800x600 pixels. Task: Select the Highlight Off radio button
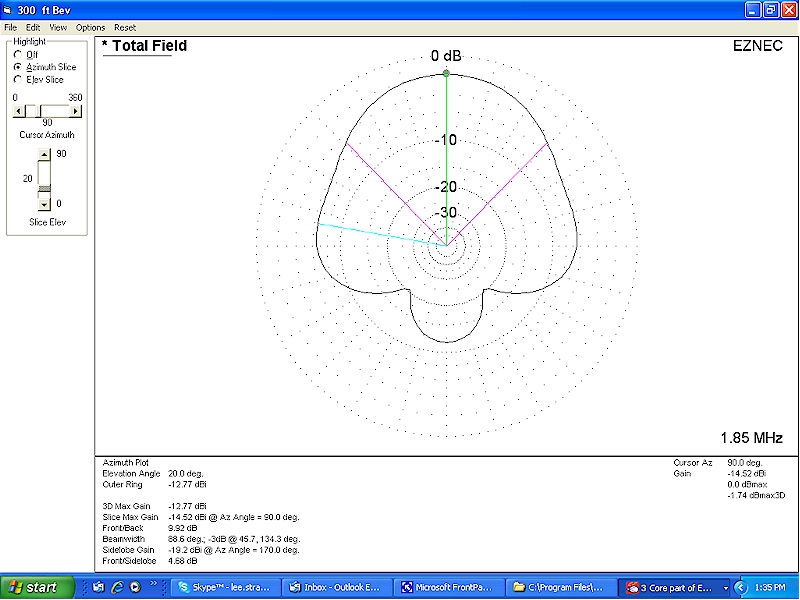tap(17, 54)
